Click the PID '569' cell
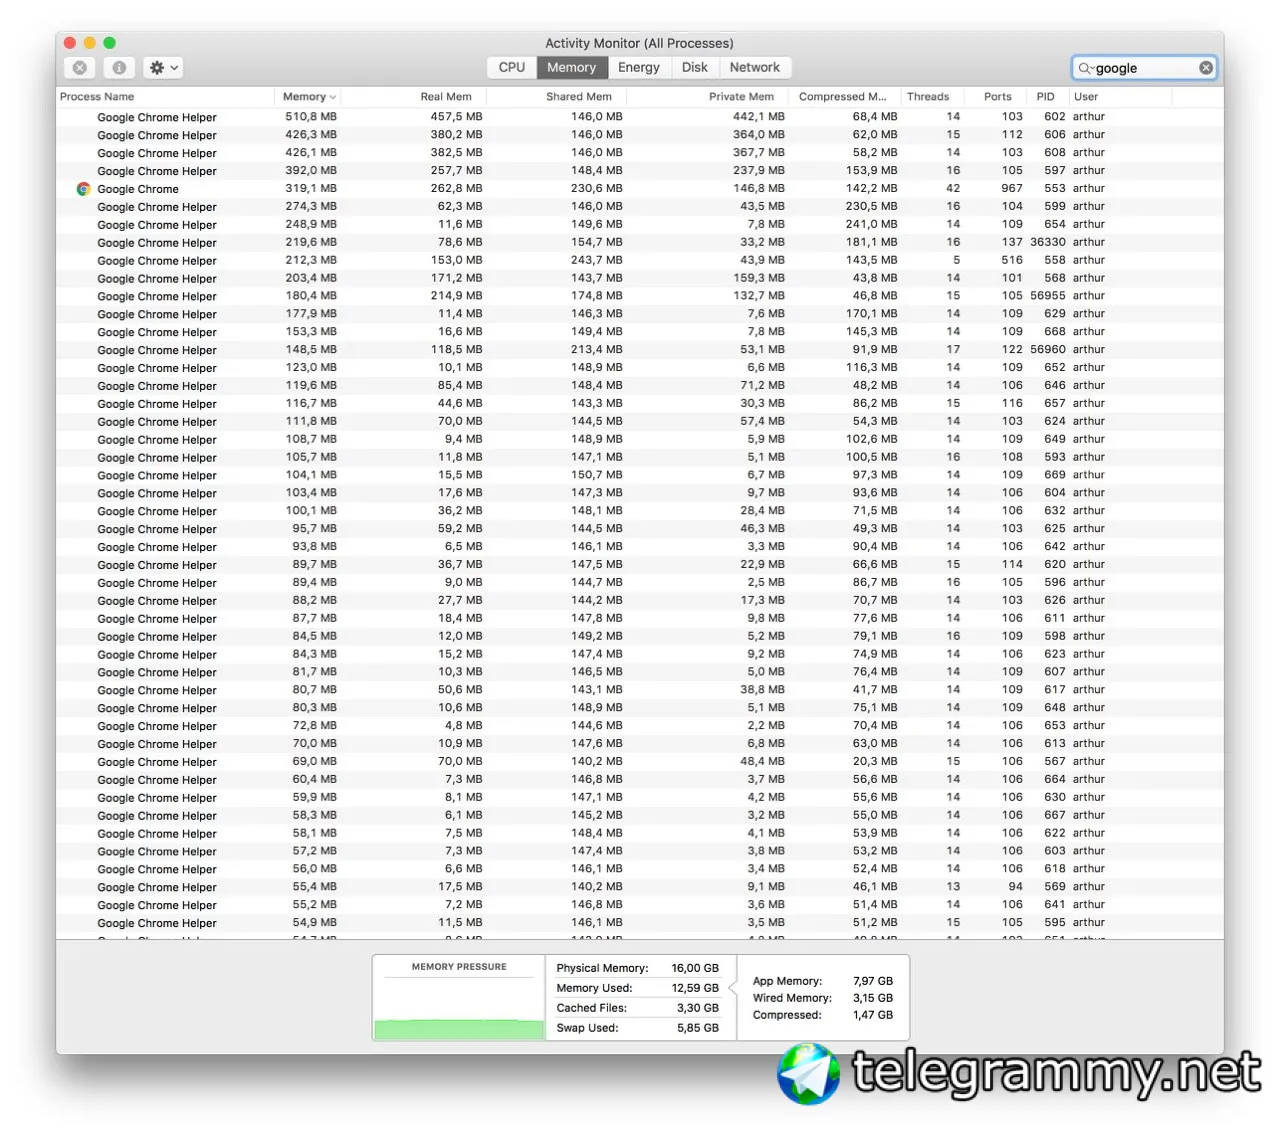This screenshot has width=1280, height=1134. tap(1055, 887)
